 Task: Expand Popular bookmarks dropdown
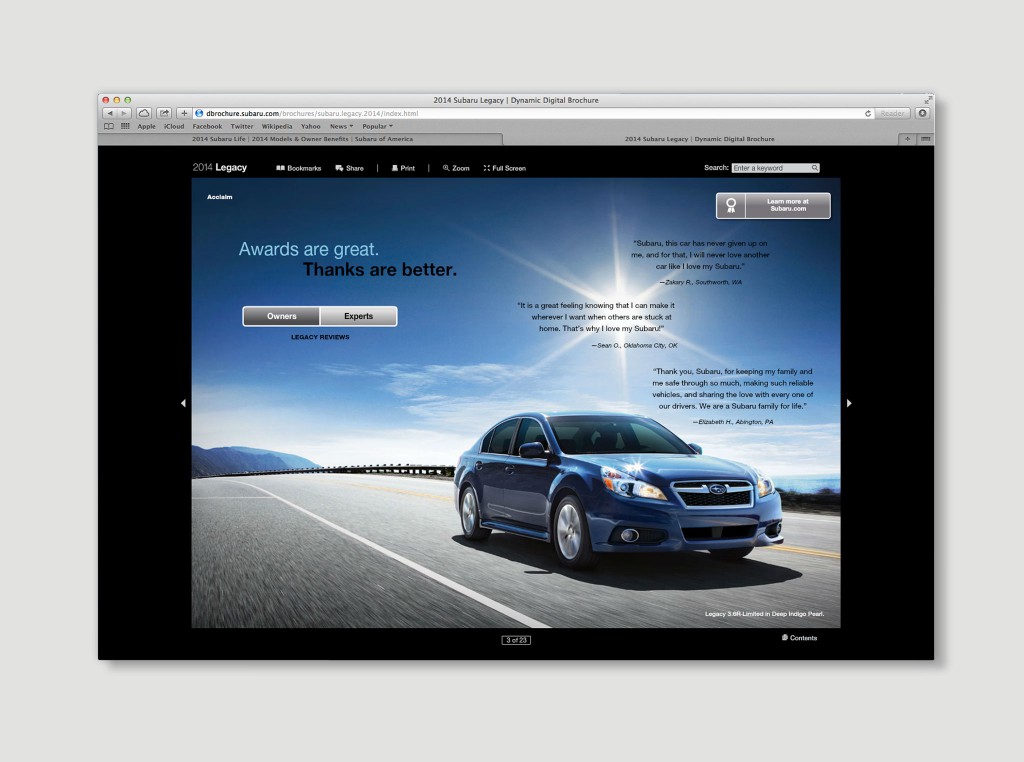[x=377, y=127]
